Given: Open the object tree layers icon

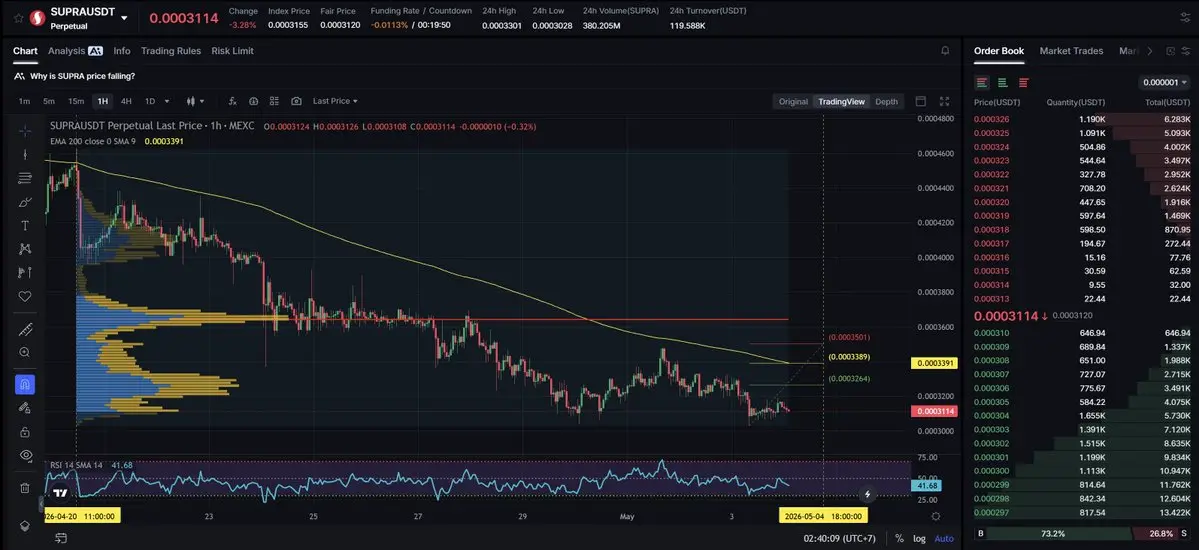Looking at the screenshot, I should pos(24,526).
